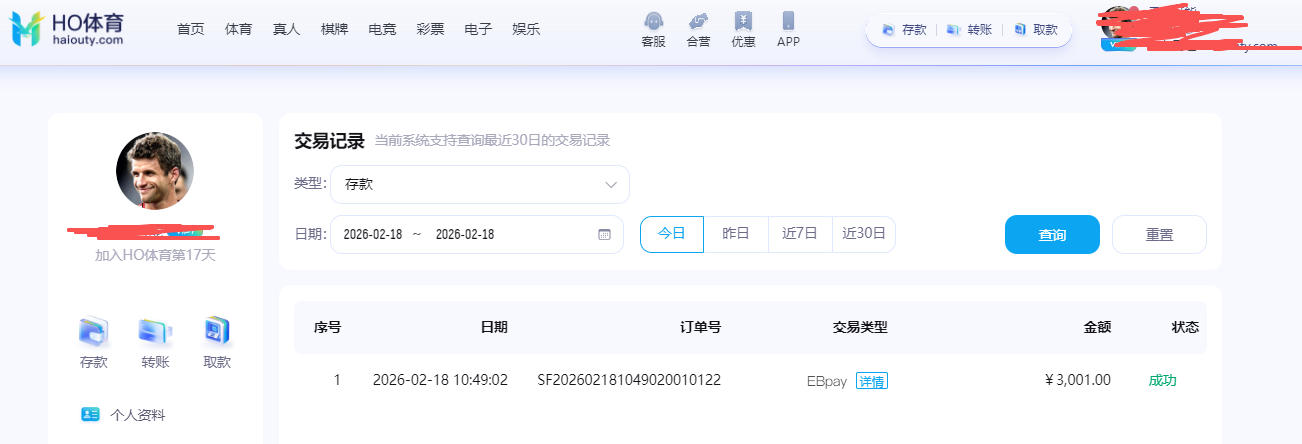This screenshot has width=1302, height=444.
Task: Click the sidebar 存款 deposit icon
Action: (x=93, y=331)
